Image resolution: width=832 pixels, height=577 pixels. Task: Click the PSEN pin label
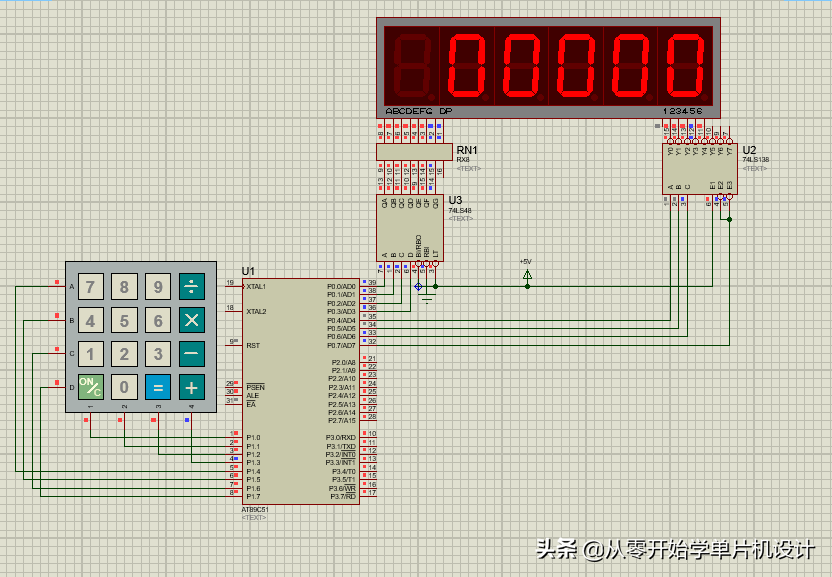(255, 387)
